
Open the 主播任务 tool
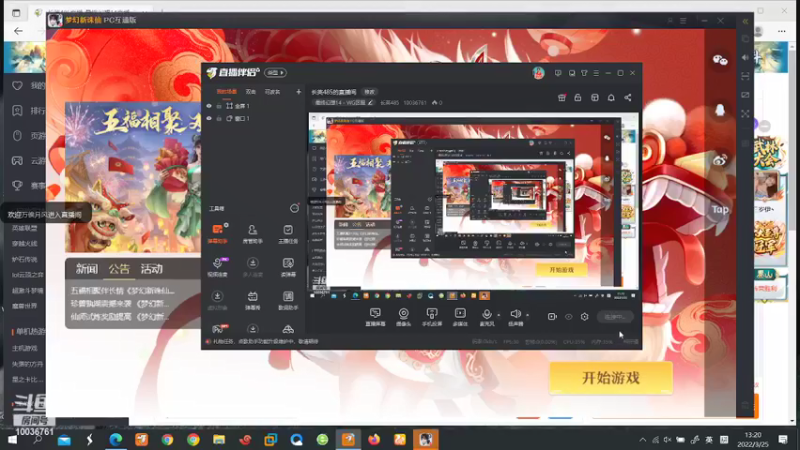[x=288, y=233]
